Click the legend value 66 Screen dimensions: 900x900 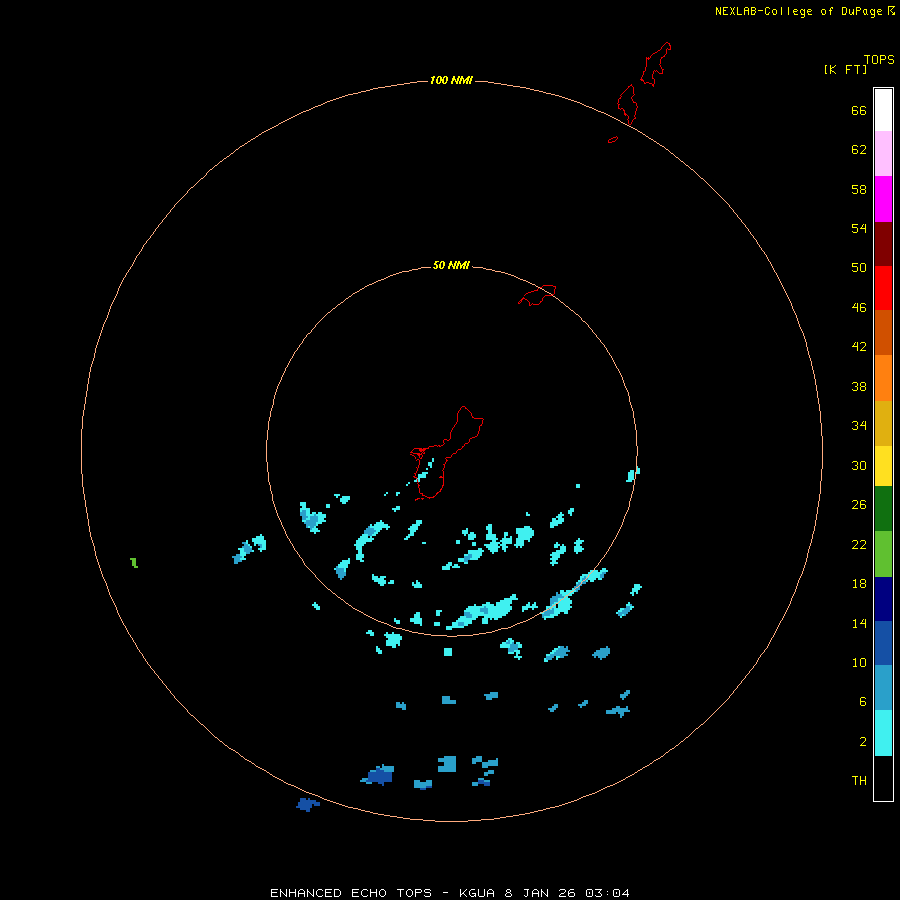coord(859,111)
